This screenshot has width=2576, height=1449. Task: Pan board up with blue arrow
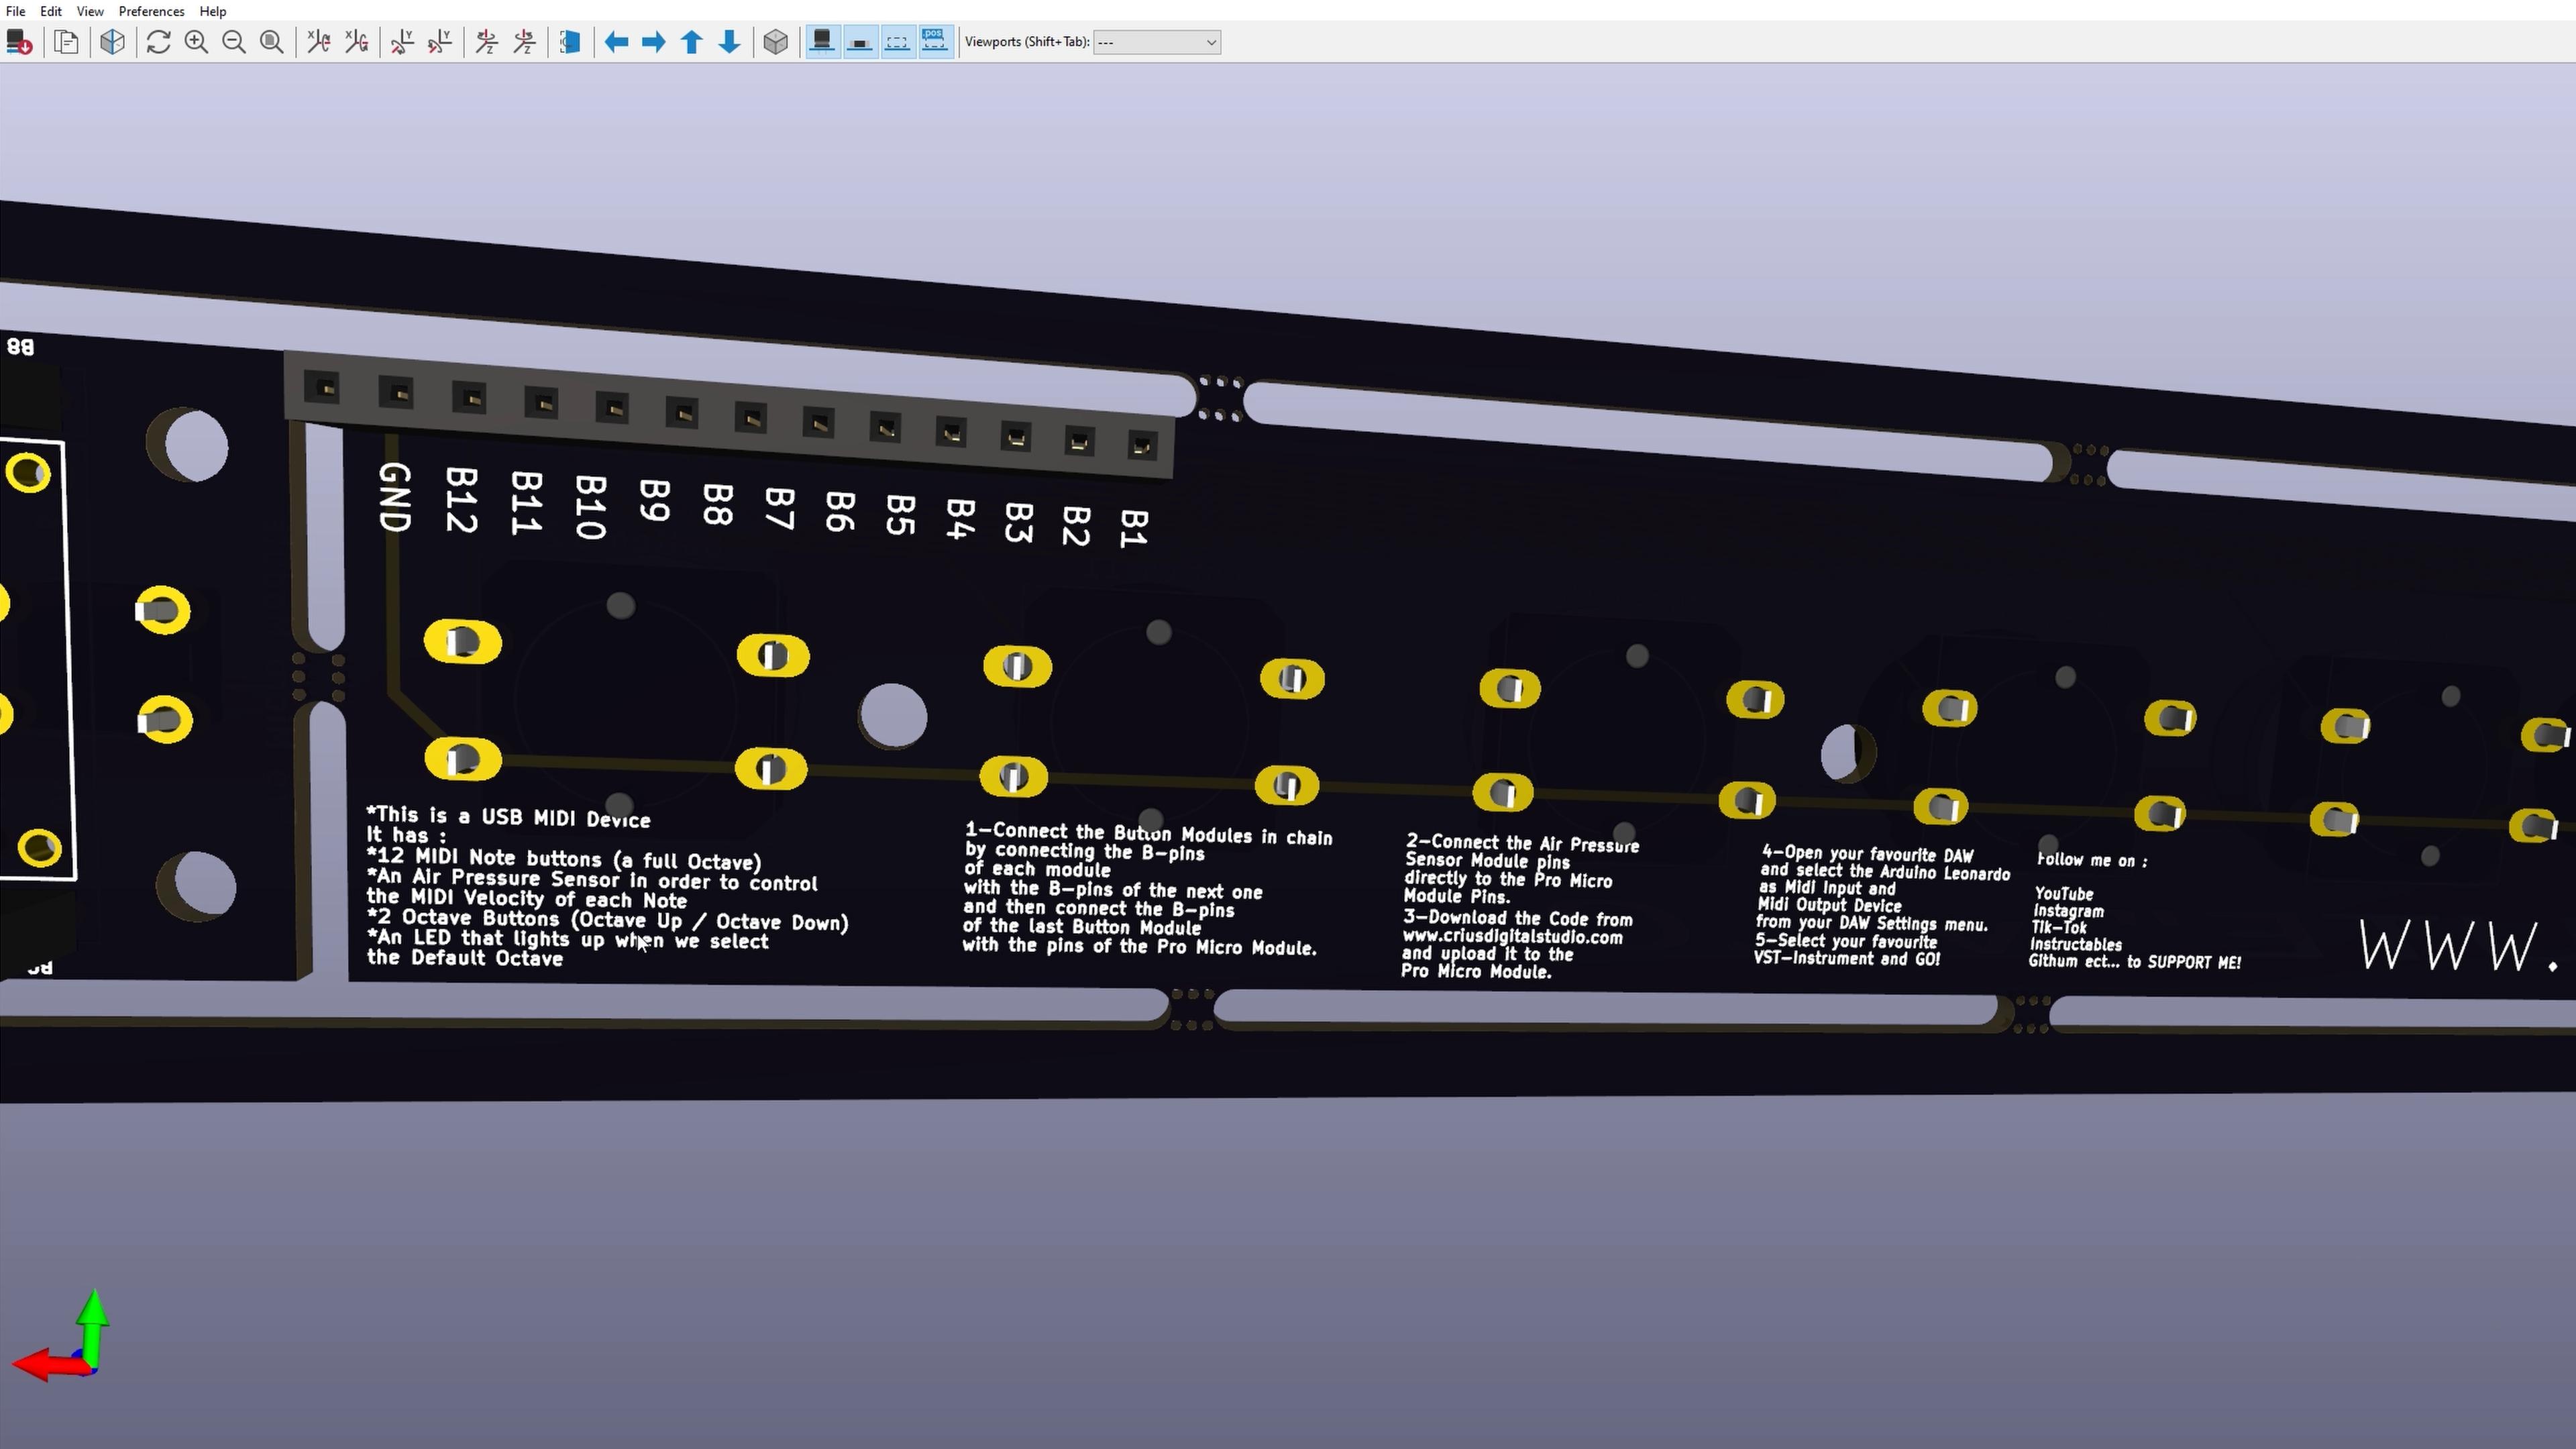click(691, 42)
